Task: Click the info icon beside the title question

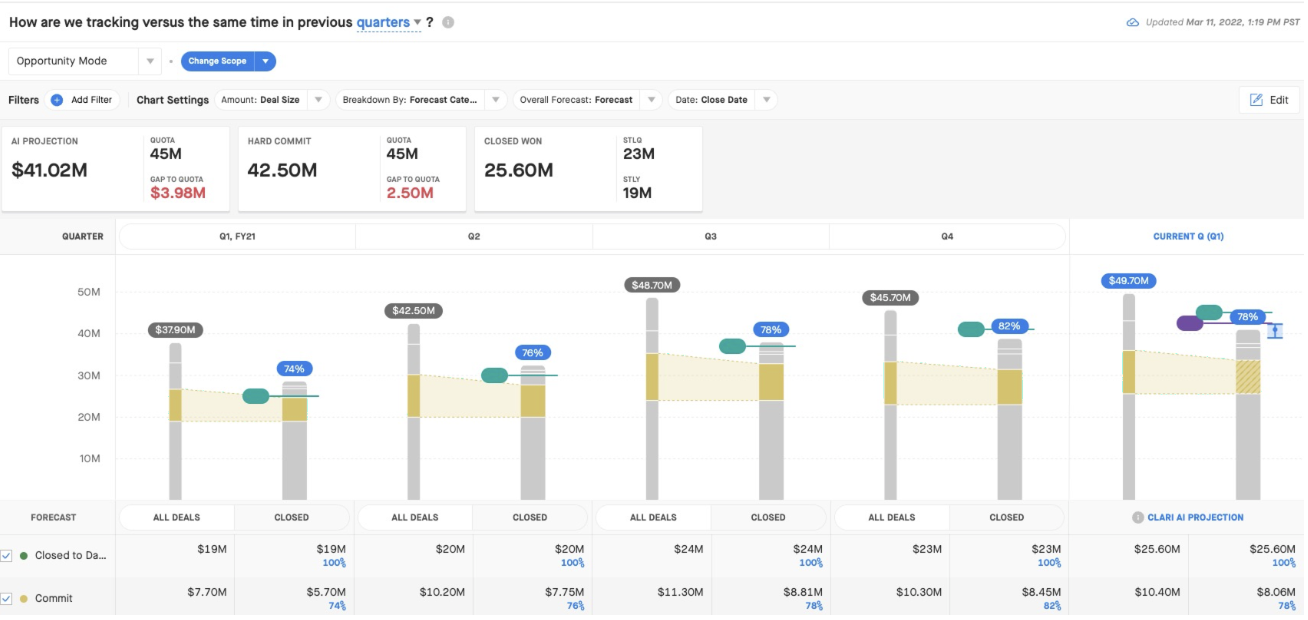Action: point(448,22)
